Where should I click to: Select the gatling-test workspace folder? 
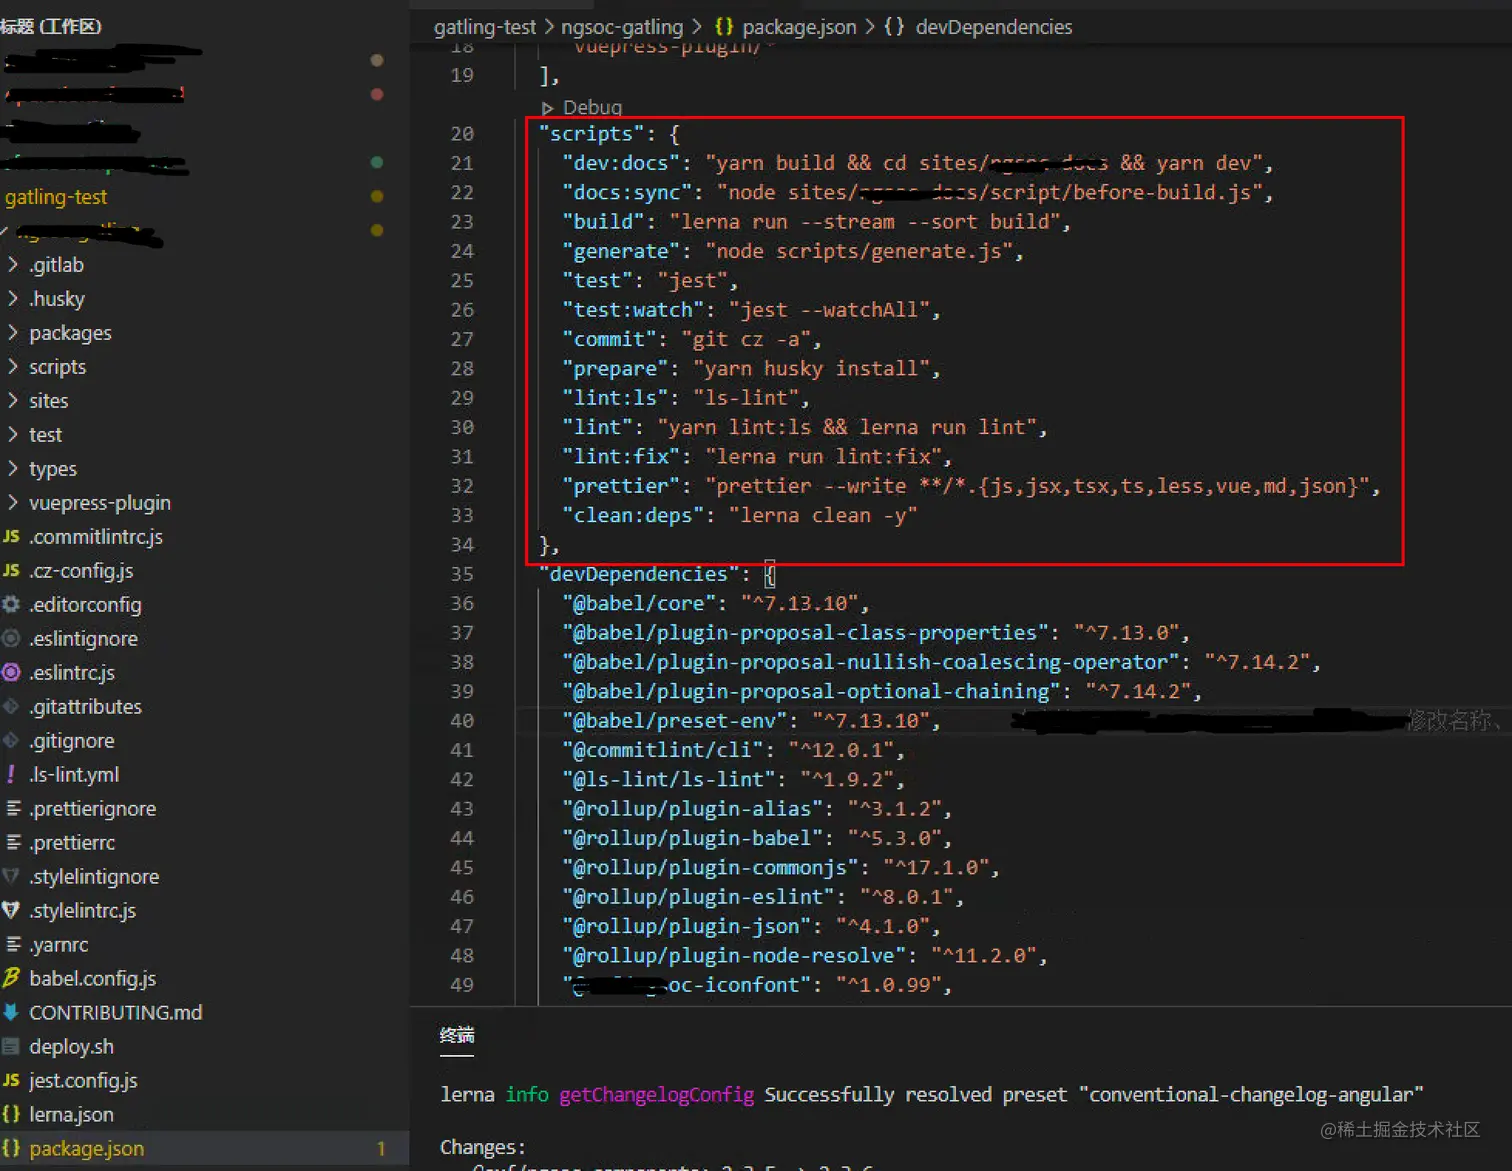56,197
